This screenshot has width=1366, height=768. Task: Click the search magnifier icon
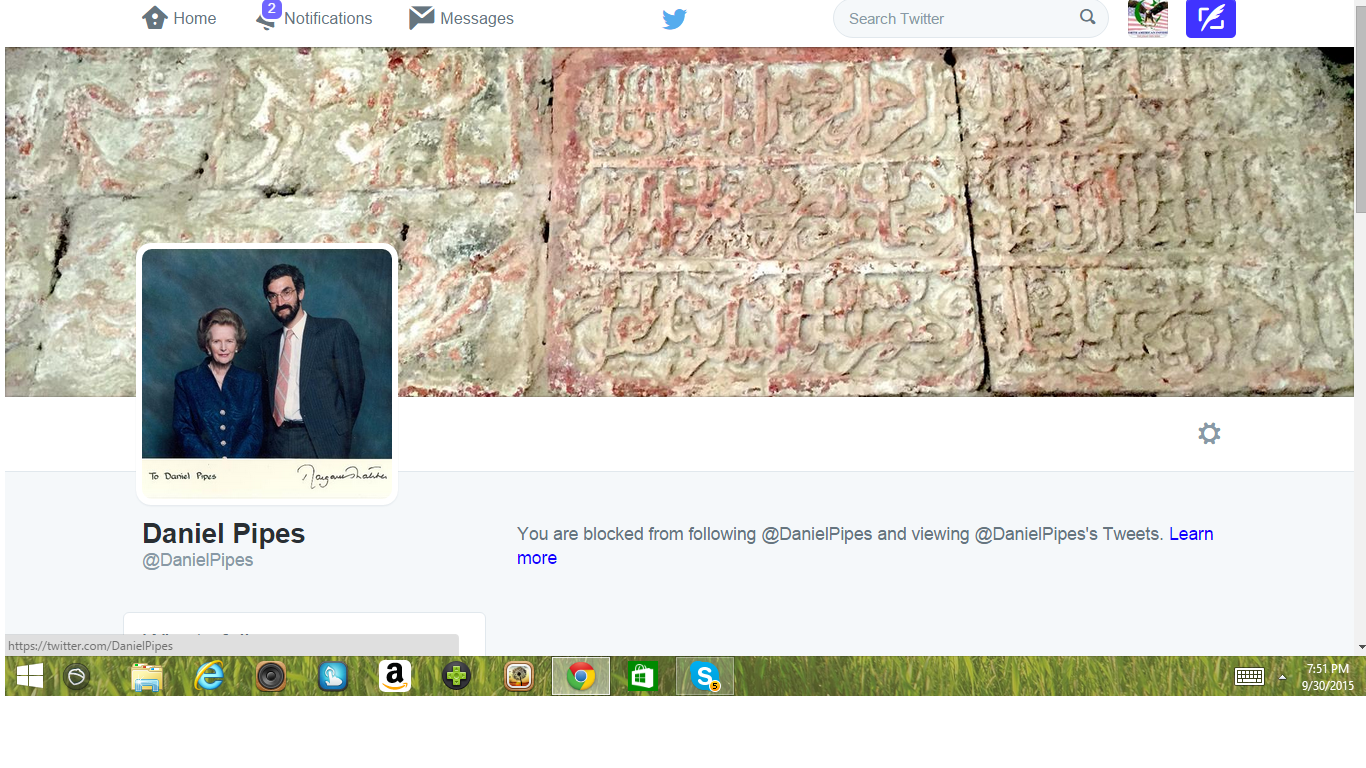point(1087,17)
